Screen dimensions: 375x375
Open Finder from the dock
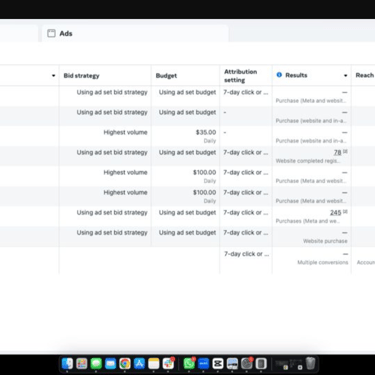coord(67,363)
